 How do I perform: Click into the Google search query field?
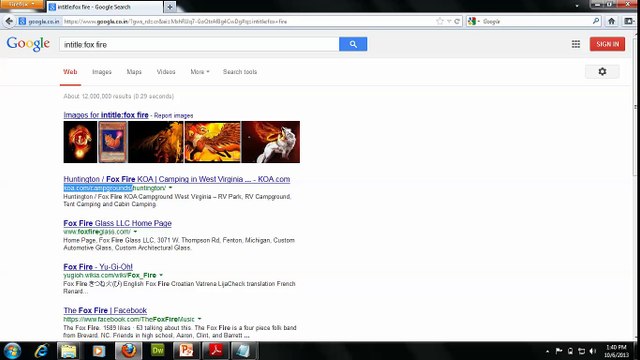pyautogui.click(x=199, y=44)
